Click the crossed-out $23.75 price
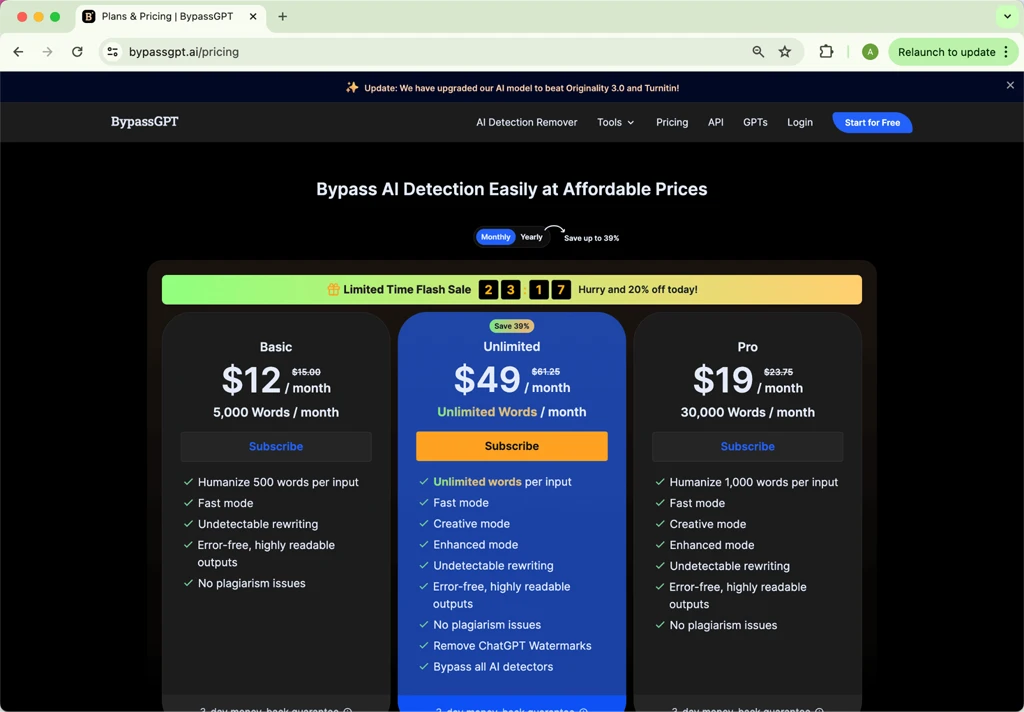 [778, 372]
